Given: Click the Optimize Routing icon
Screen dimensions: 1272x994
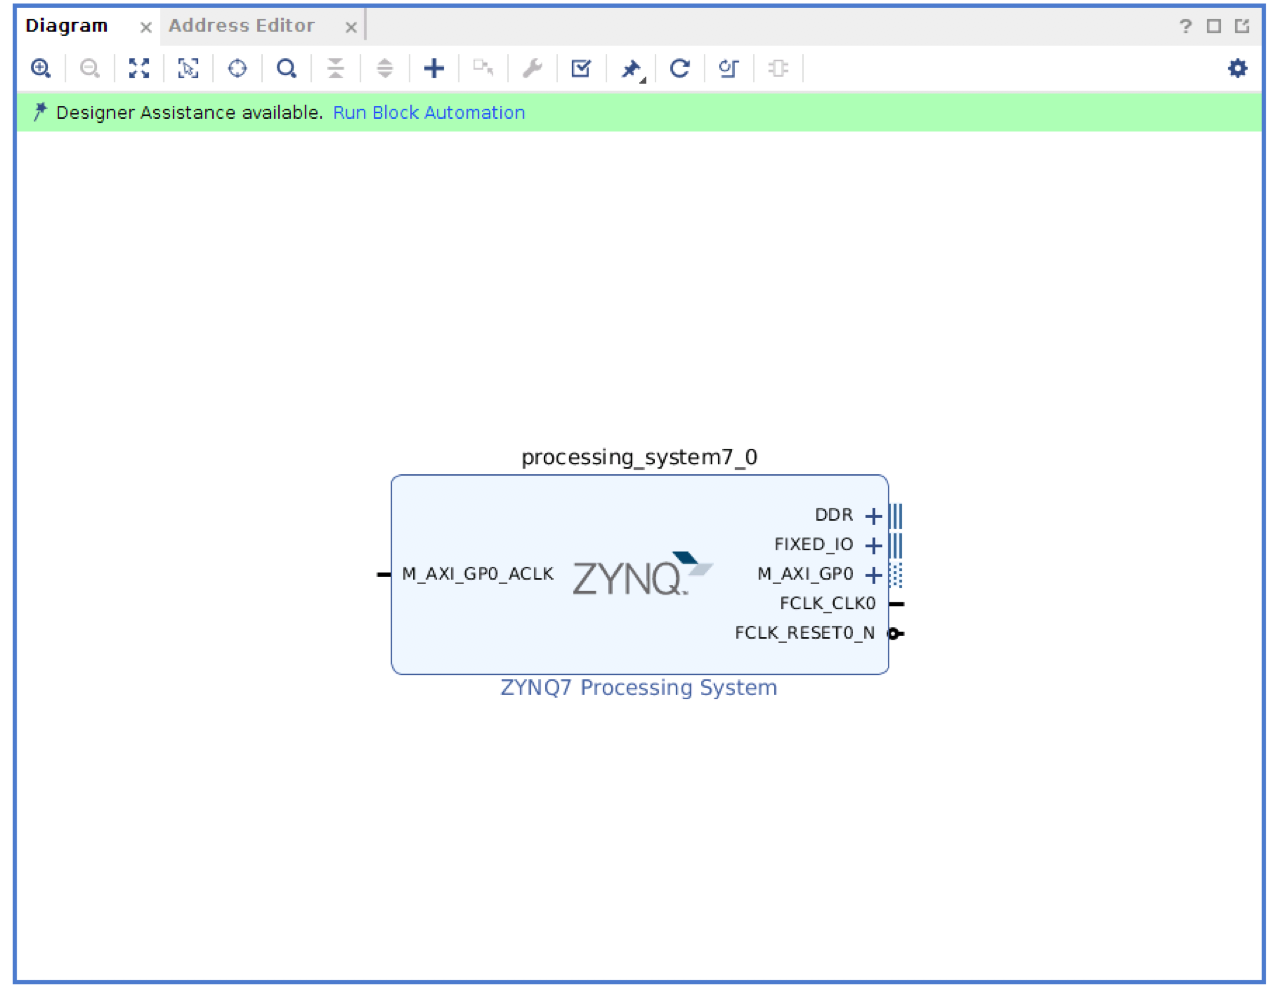Looking at the screenshot, I should (729, 68).
